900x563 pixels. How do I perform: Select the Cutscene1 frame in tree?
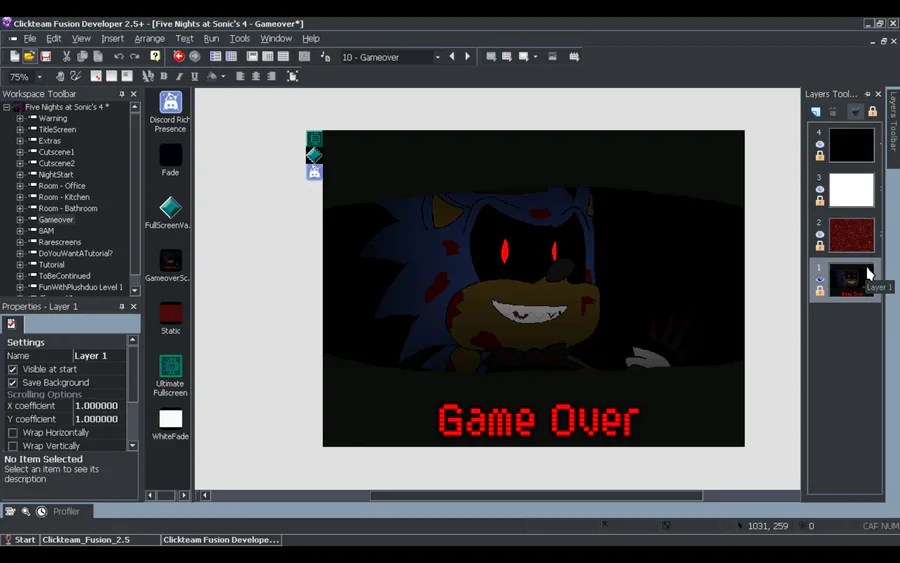(x=56, y=152)
